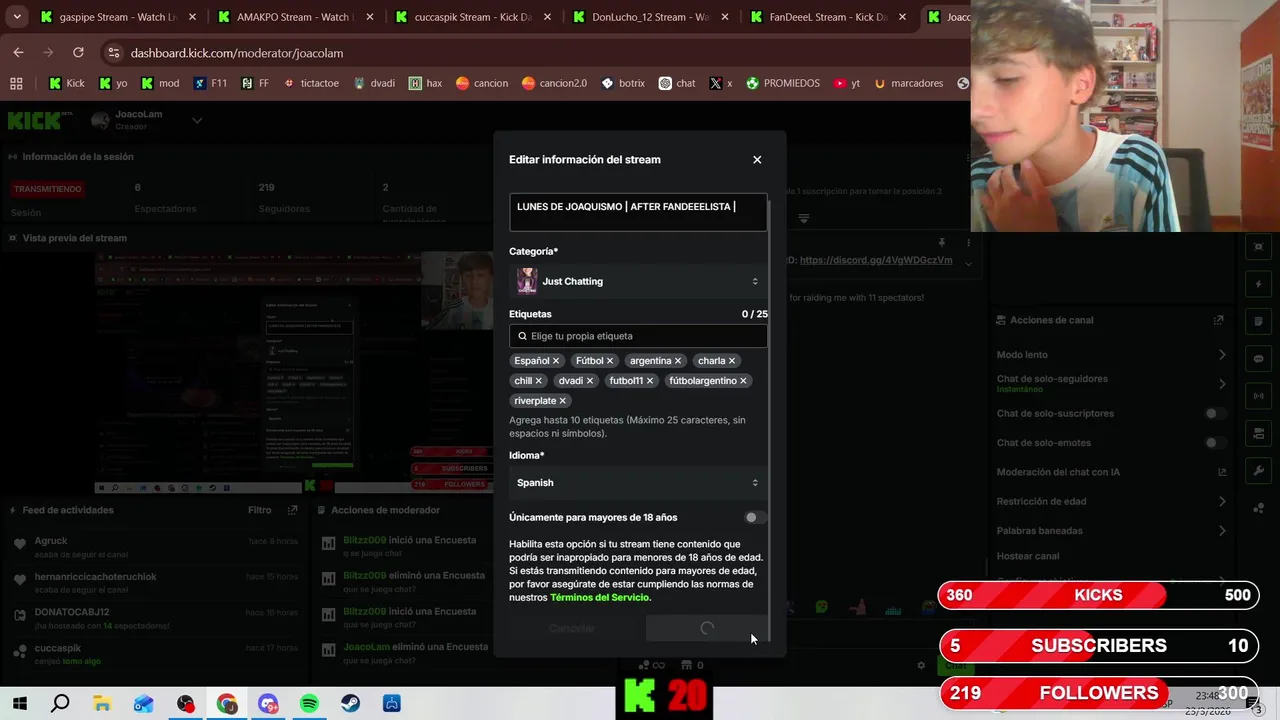Open the Términos del Servicio link

[x=600, y=597]
